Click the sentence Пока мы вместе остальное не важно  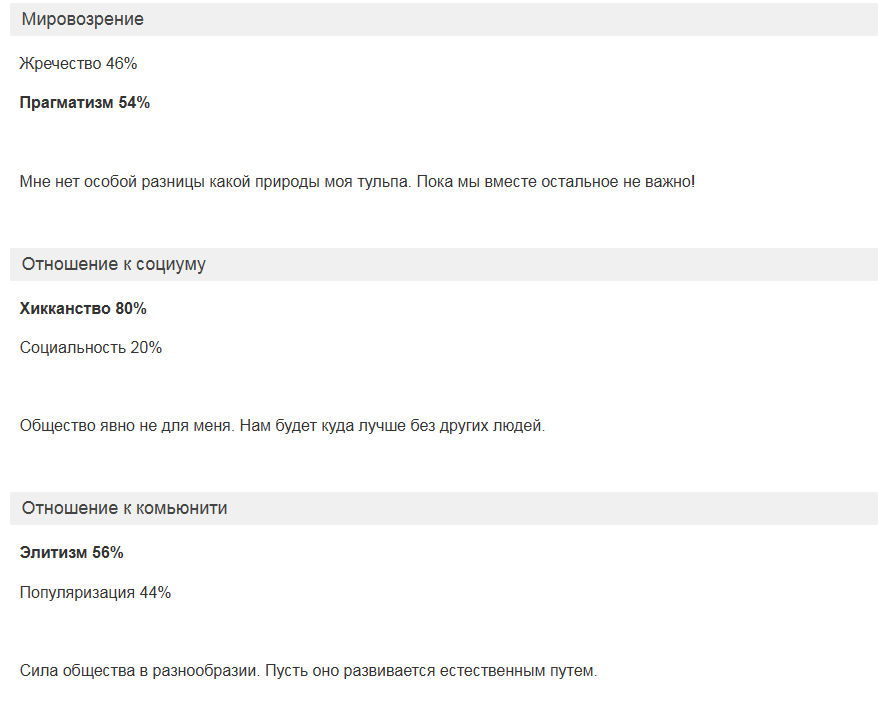click(x=554, y=182)
